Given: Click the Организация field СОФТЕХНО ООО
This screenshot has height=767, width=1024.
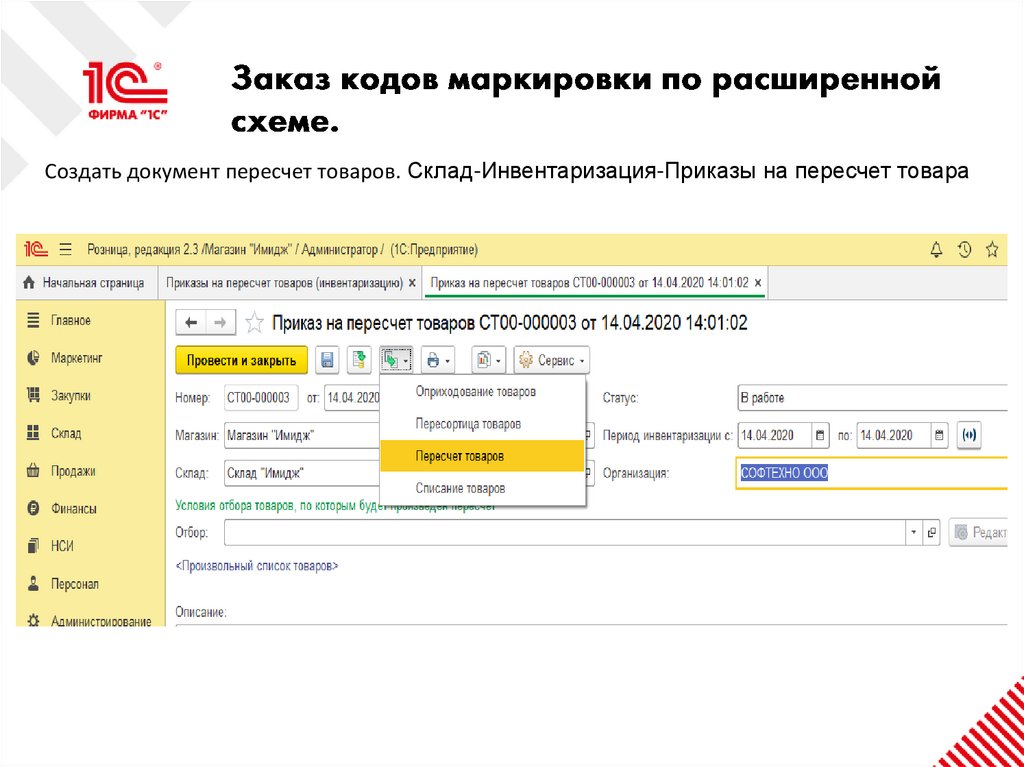Looking at the screenshot, I should [872, 474].
